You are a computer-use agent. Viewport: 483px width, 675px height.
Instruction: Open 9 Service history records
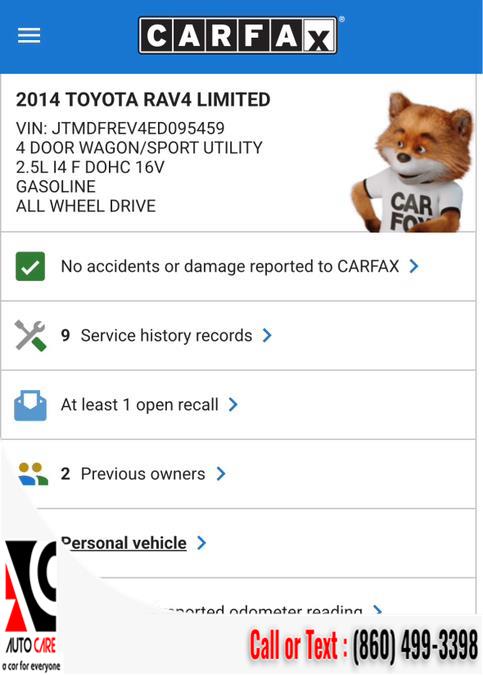coord(157,335)
